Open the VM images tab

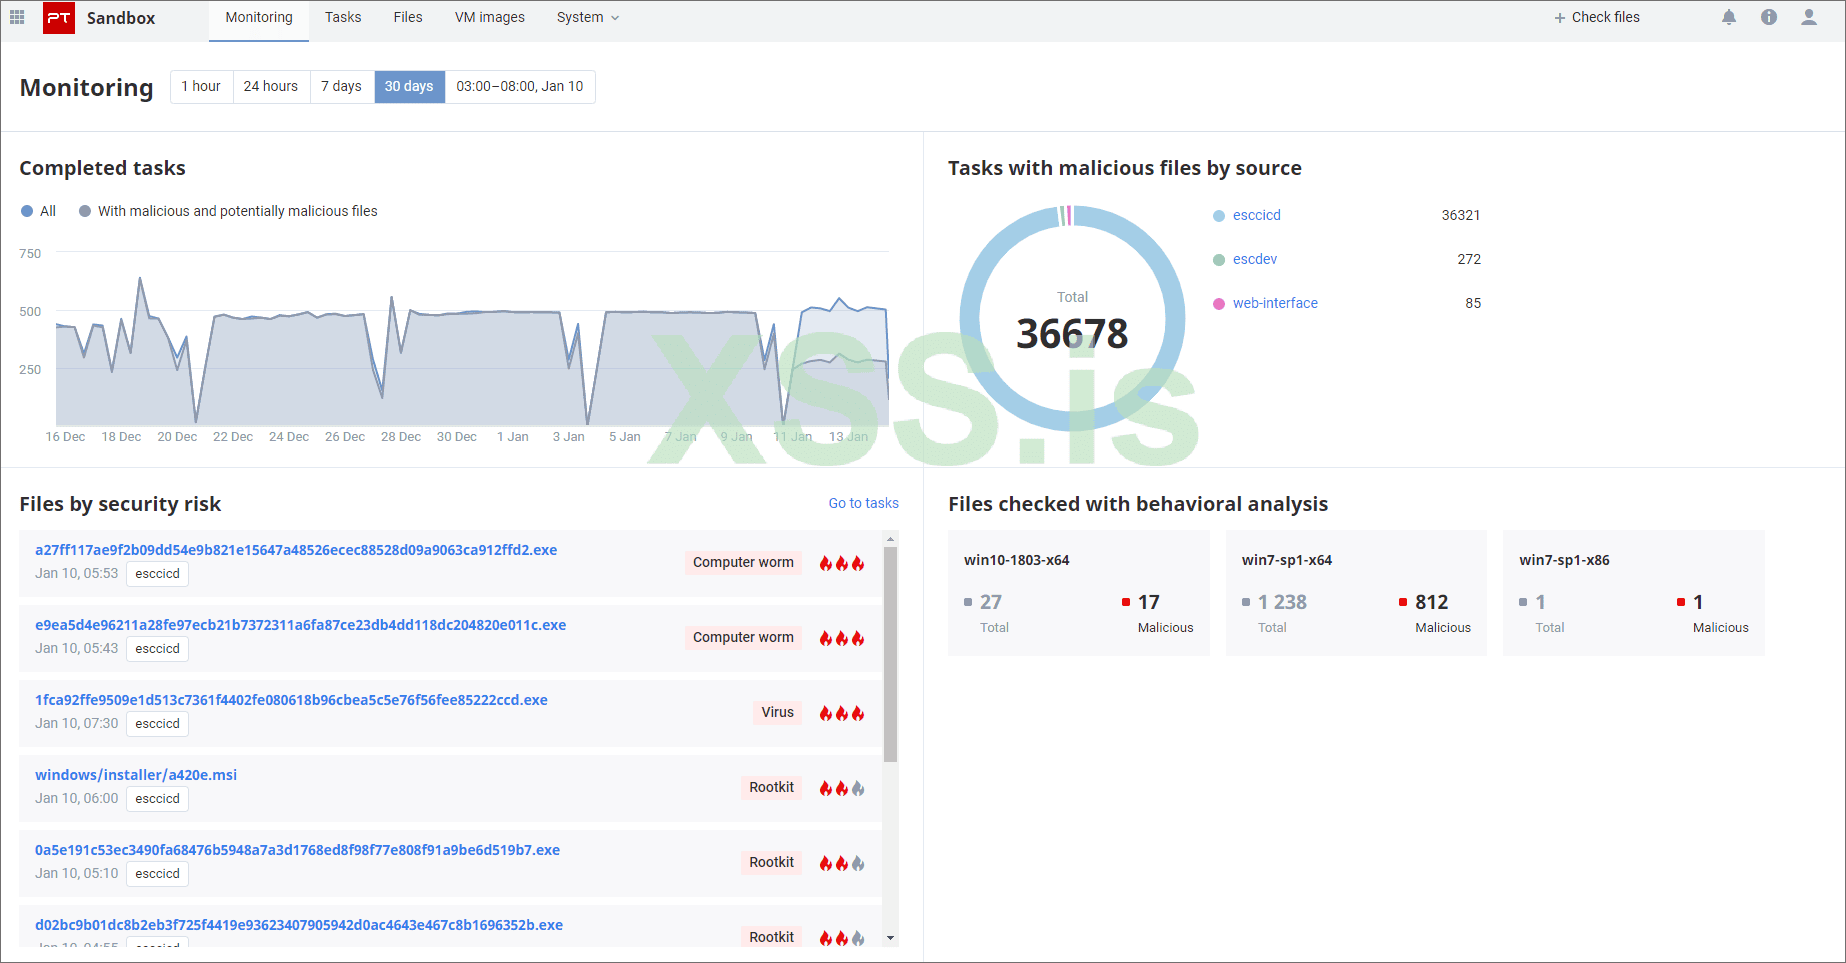[489, 17]
